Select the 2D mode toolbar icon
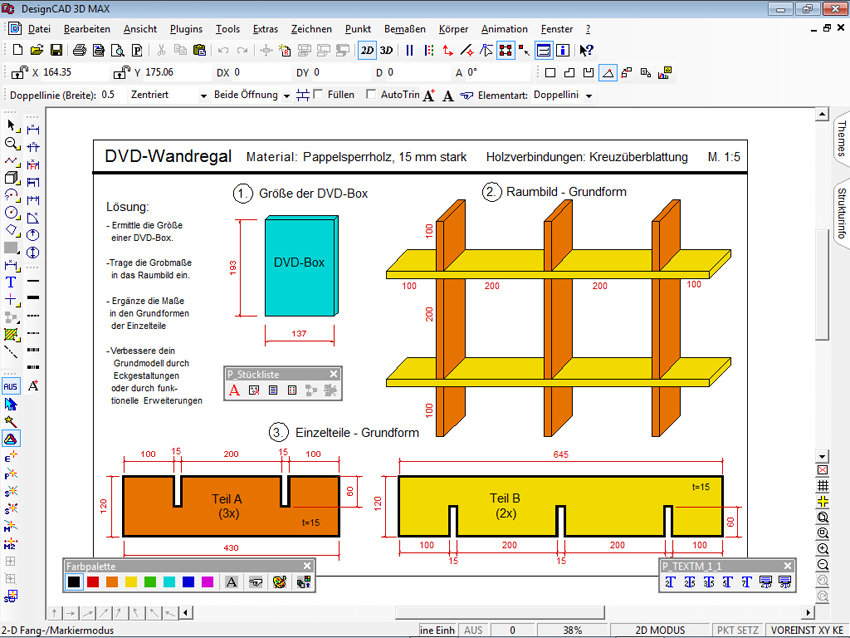This screenshot has width=850, height=638. pyautogui.click(x=367, y=49)
